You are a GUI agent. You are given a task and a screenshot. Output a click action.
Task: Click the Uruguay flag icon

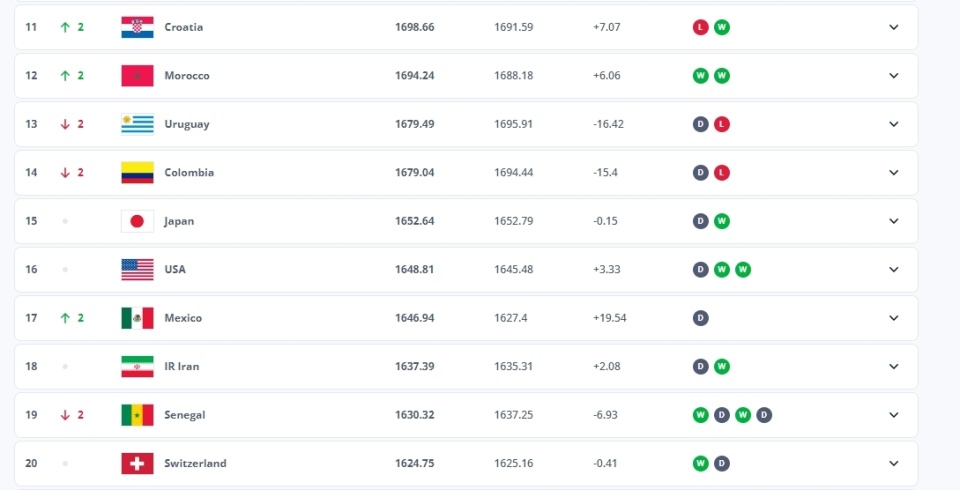click(x=137, y=124)
